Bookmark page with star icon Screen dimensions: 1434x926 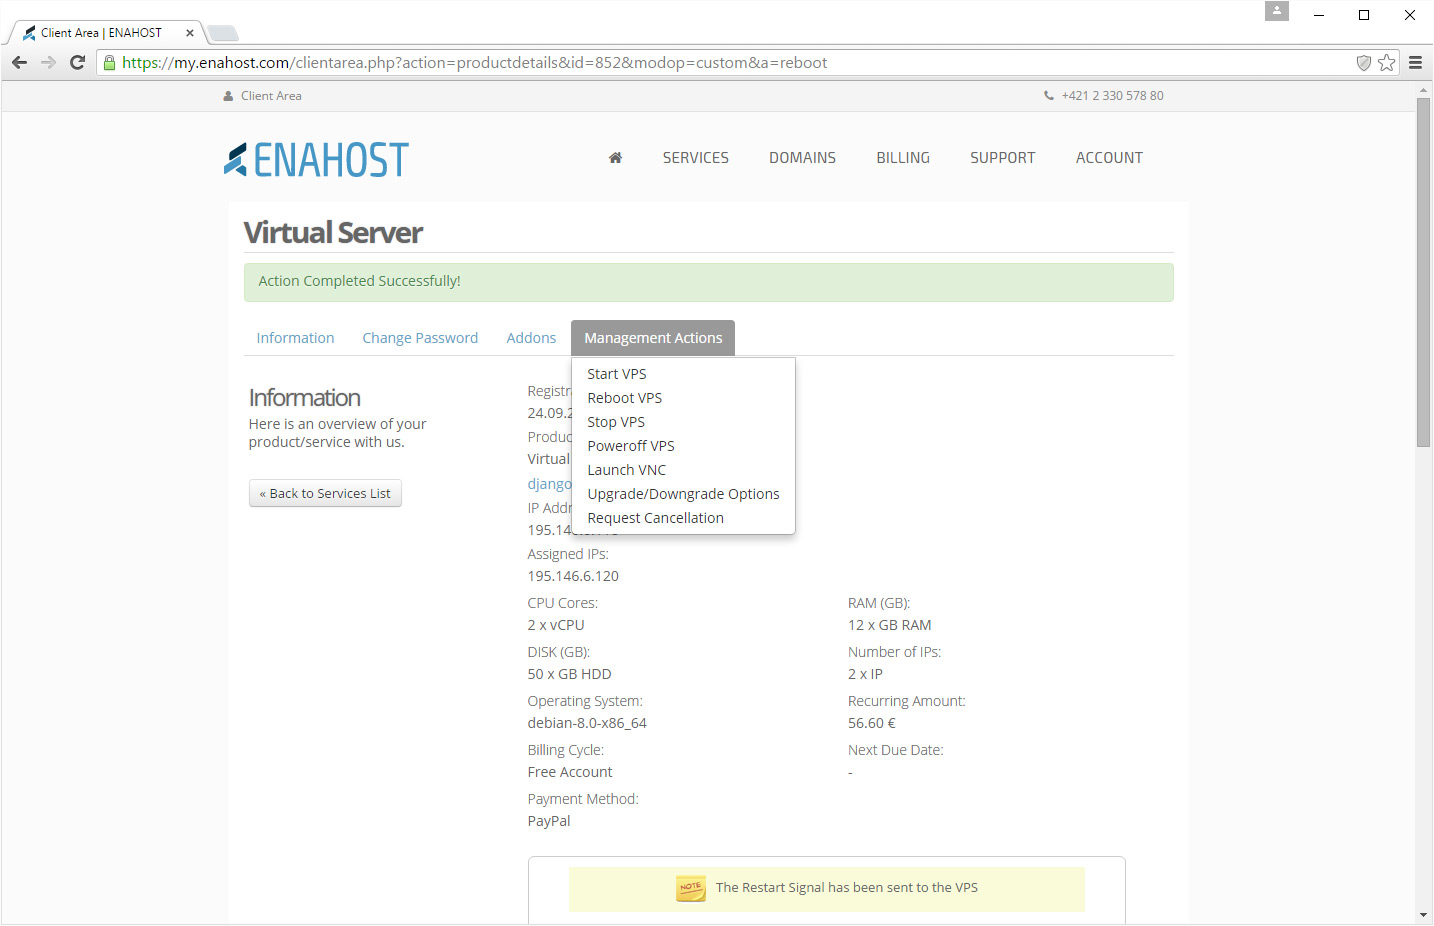pyautogui.click(x=1386, y=62)
